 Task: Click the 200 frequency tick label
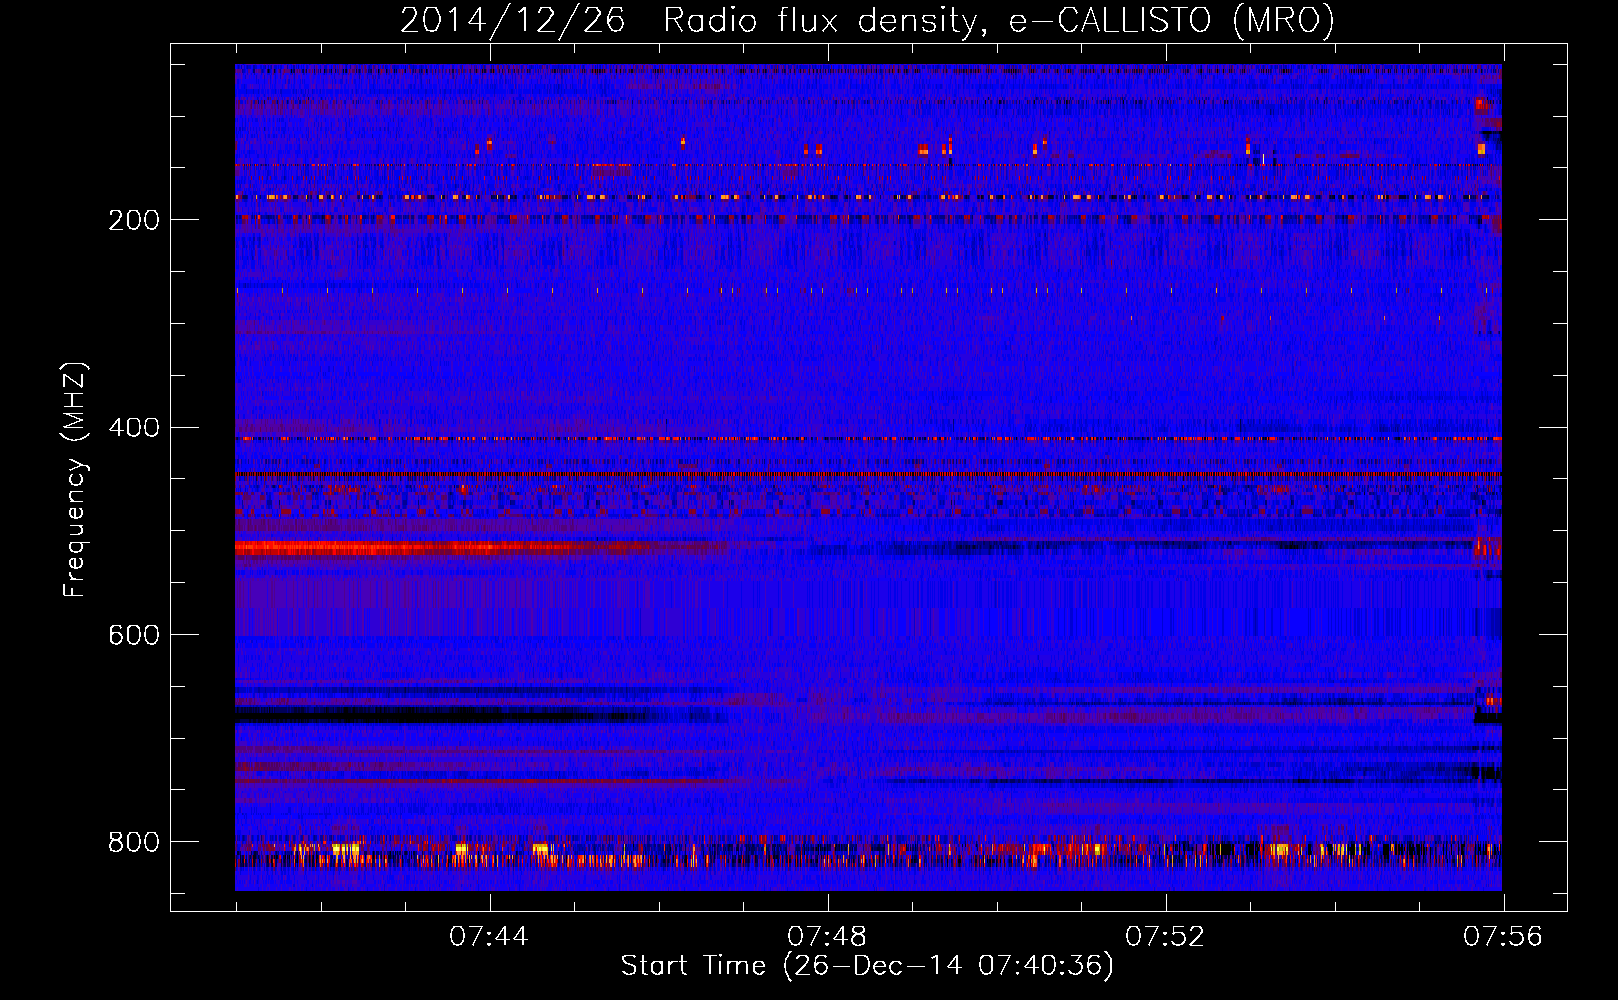point(134,220)
